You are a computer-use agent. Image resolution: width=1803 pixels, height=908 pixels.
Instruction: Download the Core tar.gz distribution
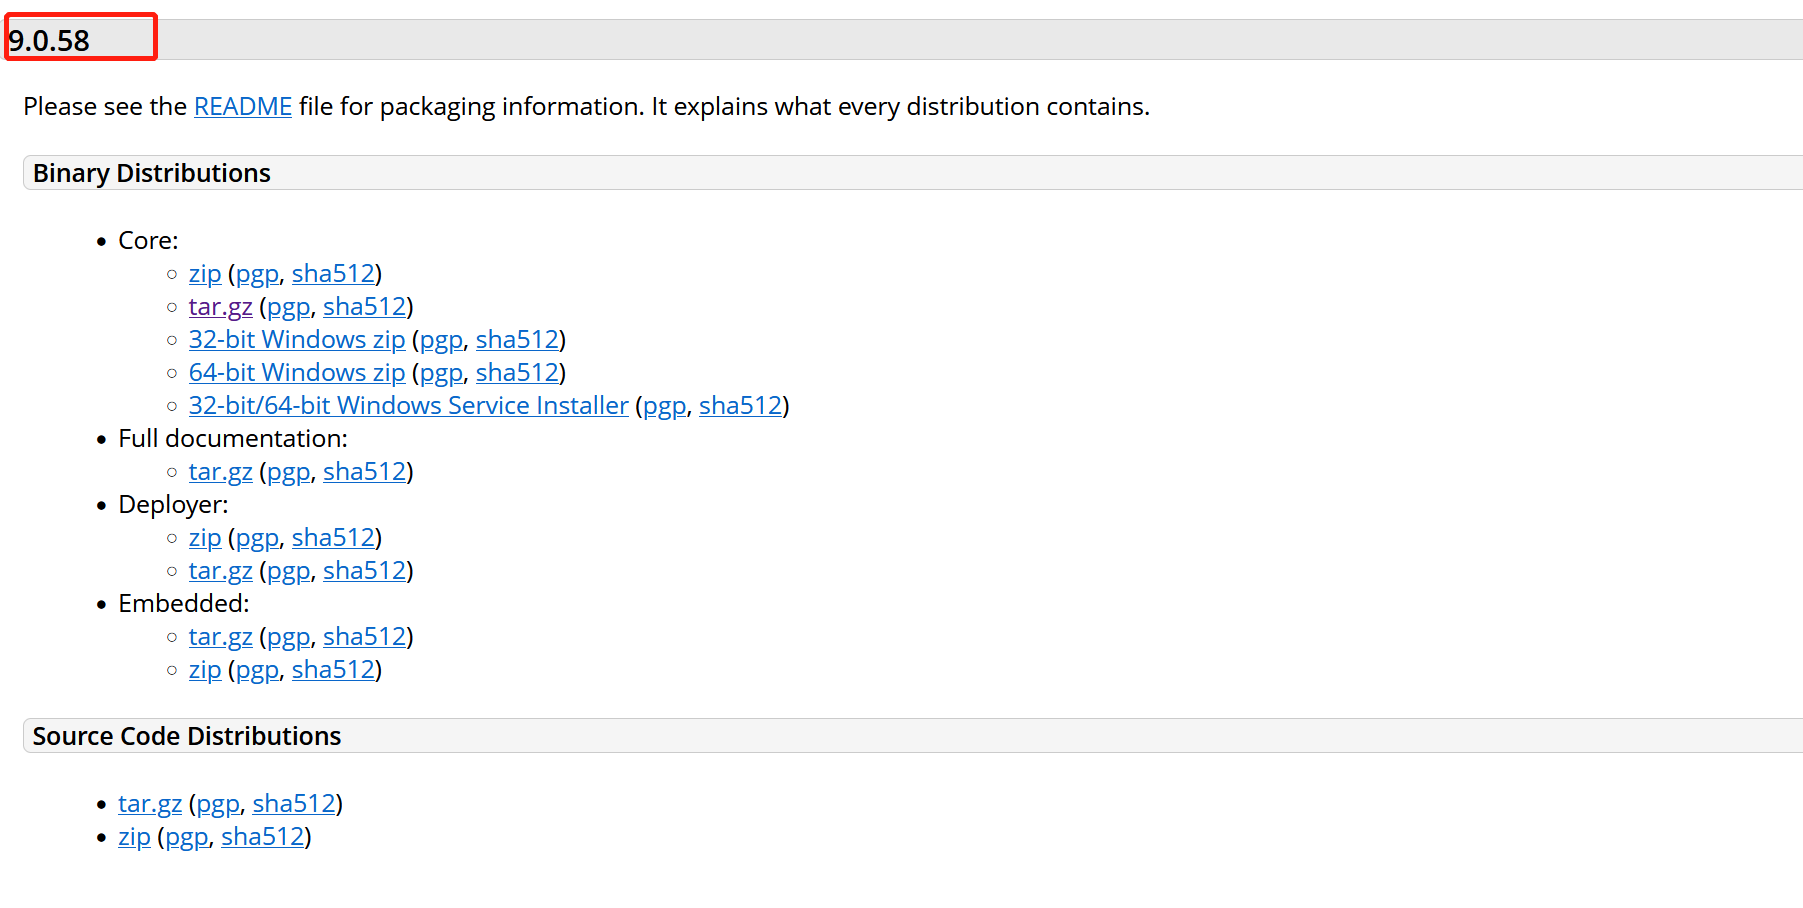tap(221, 307)
